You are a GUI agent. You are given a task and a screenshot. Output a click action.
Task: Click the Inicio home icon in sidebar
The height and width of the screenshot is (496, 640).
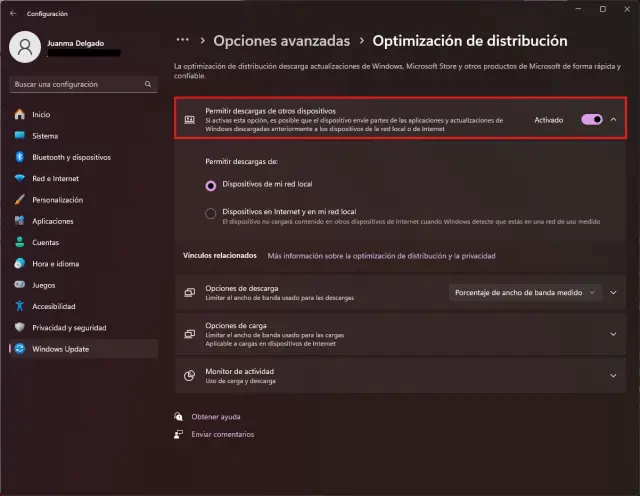19,114
